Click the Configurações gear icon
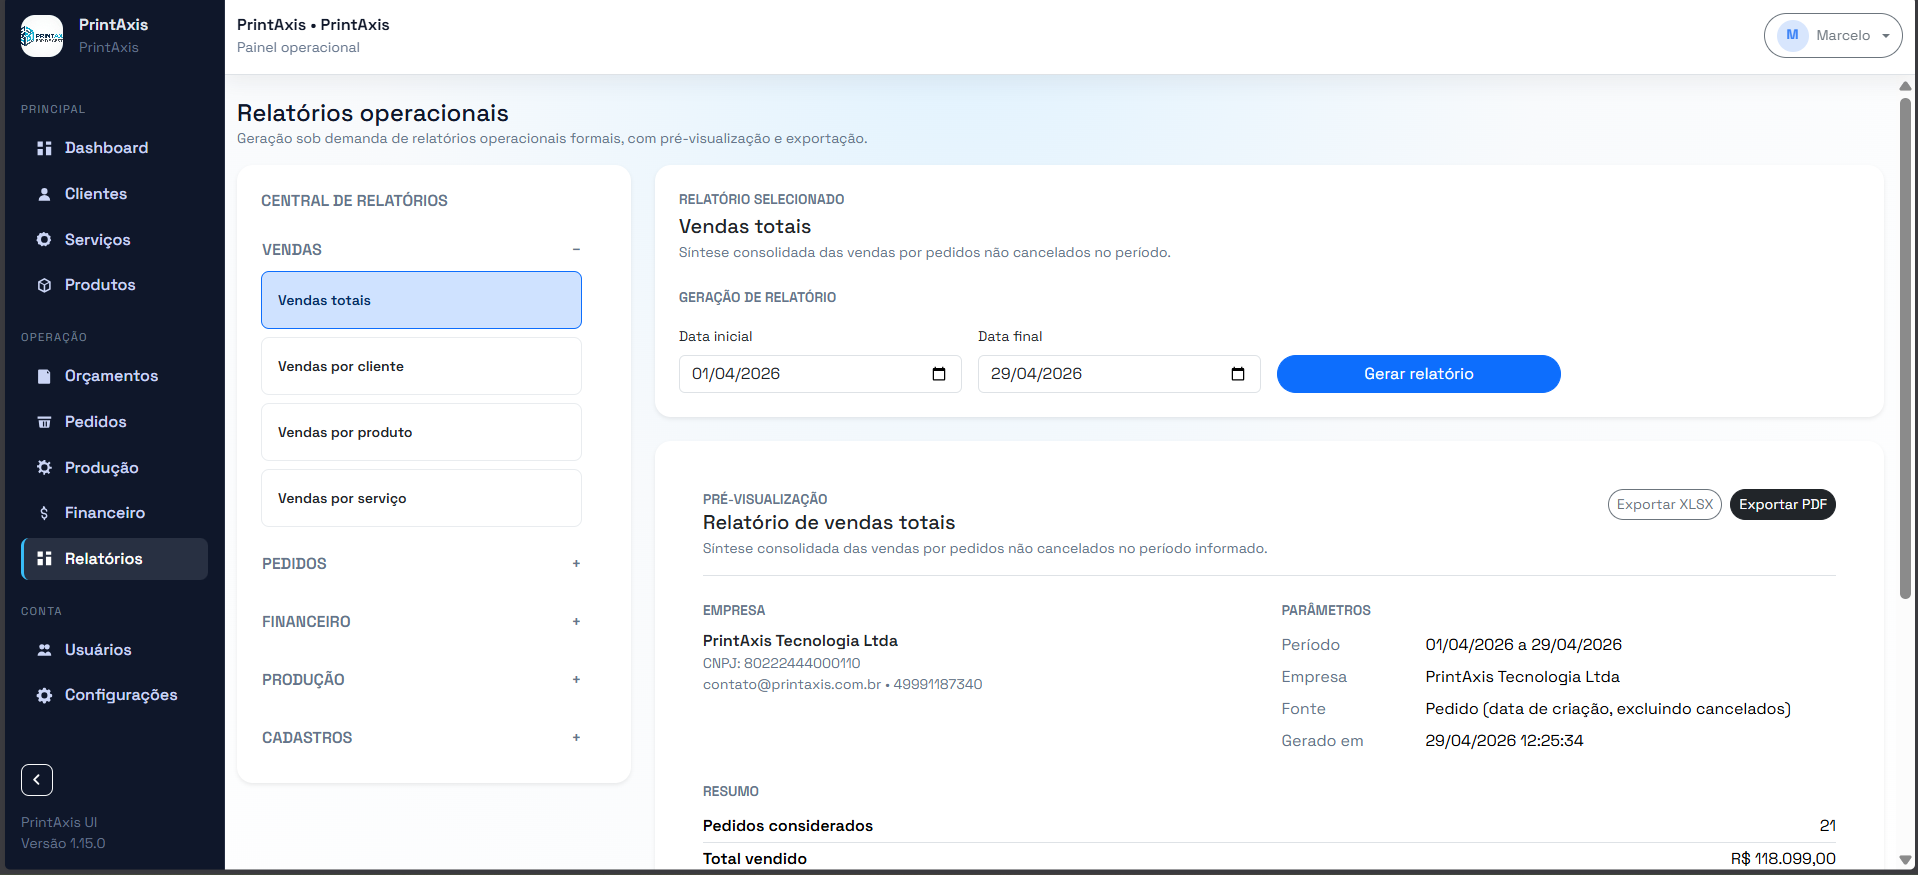This screenshot has height=875, width=1918. 44,695
